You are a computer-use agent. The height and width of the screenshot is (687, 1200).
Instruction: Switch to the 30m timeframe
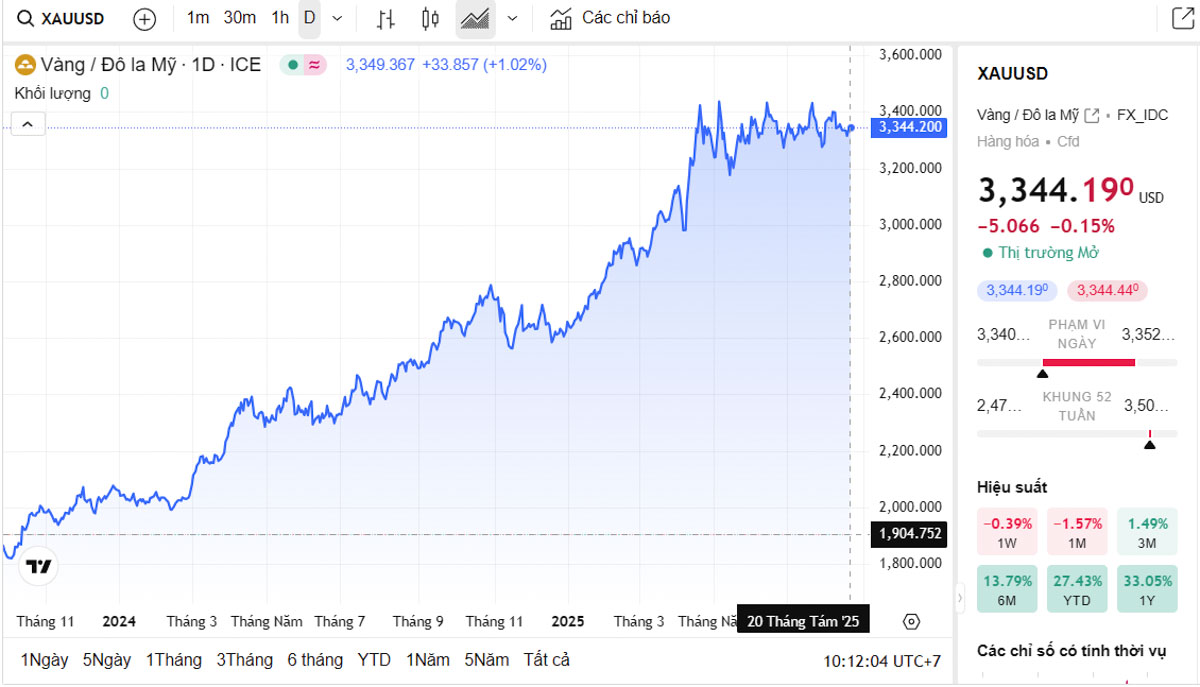coord(240,18)
